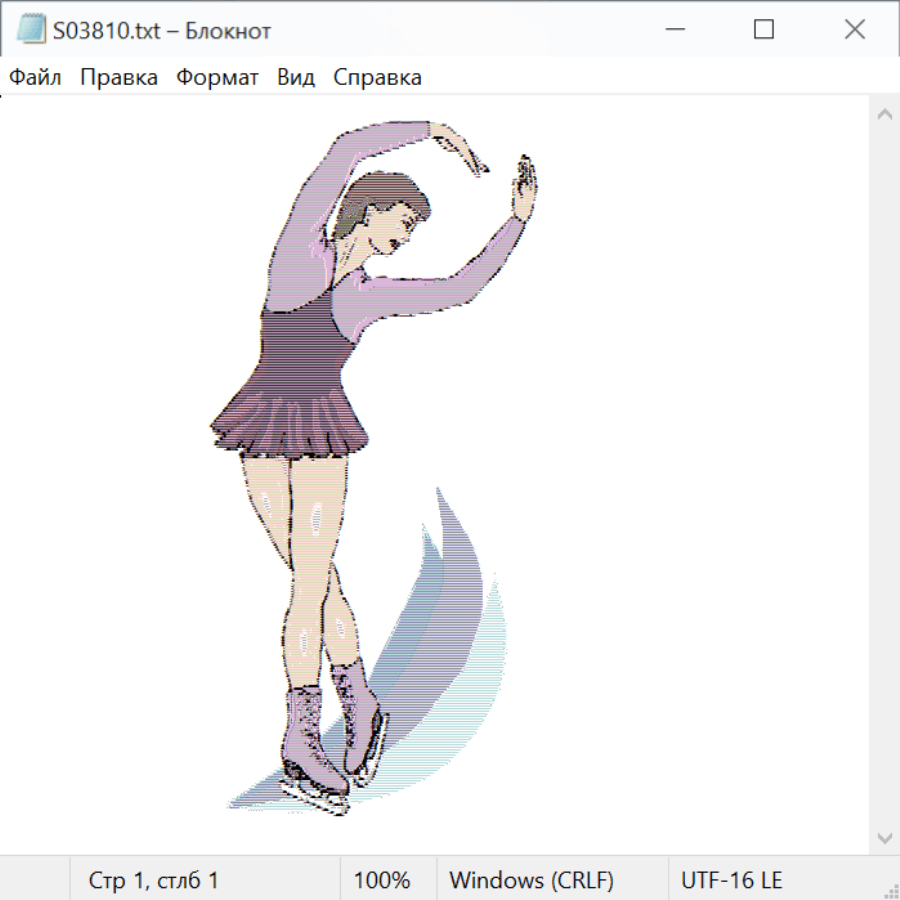This screenshot has width=900, height=900.
Task: Open the Справка menu
Action: (377, 78)
